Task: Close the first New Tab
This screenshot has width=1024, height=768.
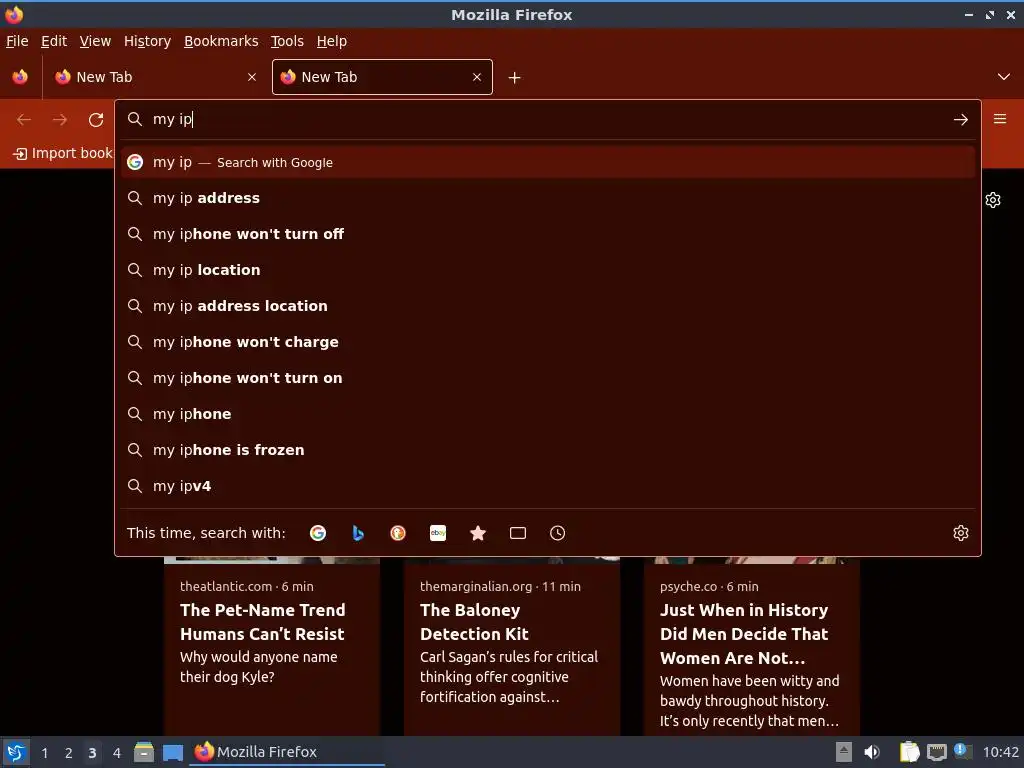Action: coord(252,77)
